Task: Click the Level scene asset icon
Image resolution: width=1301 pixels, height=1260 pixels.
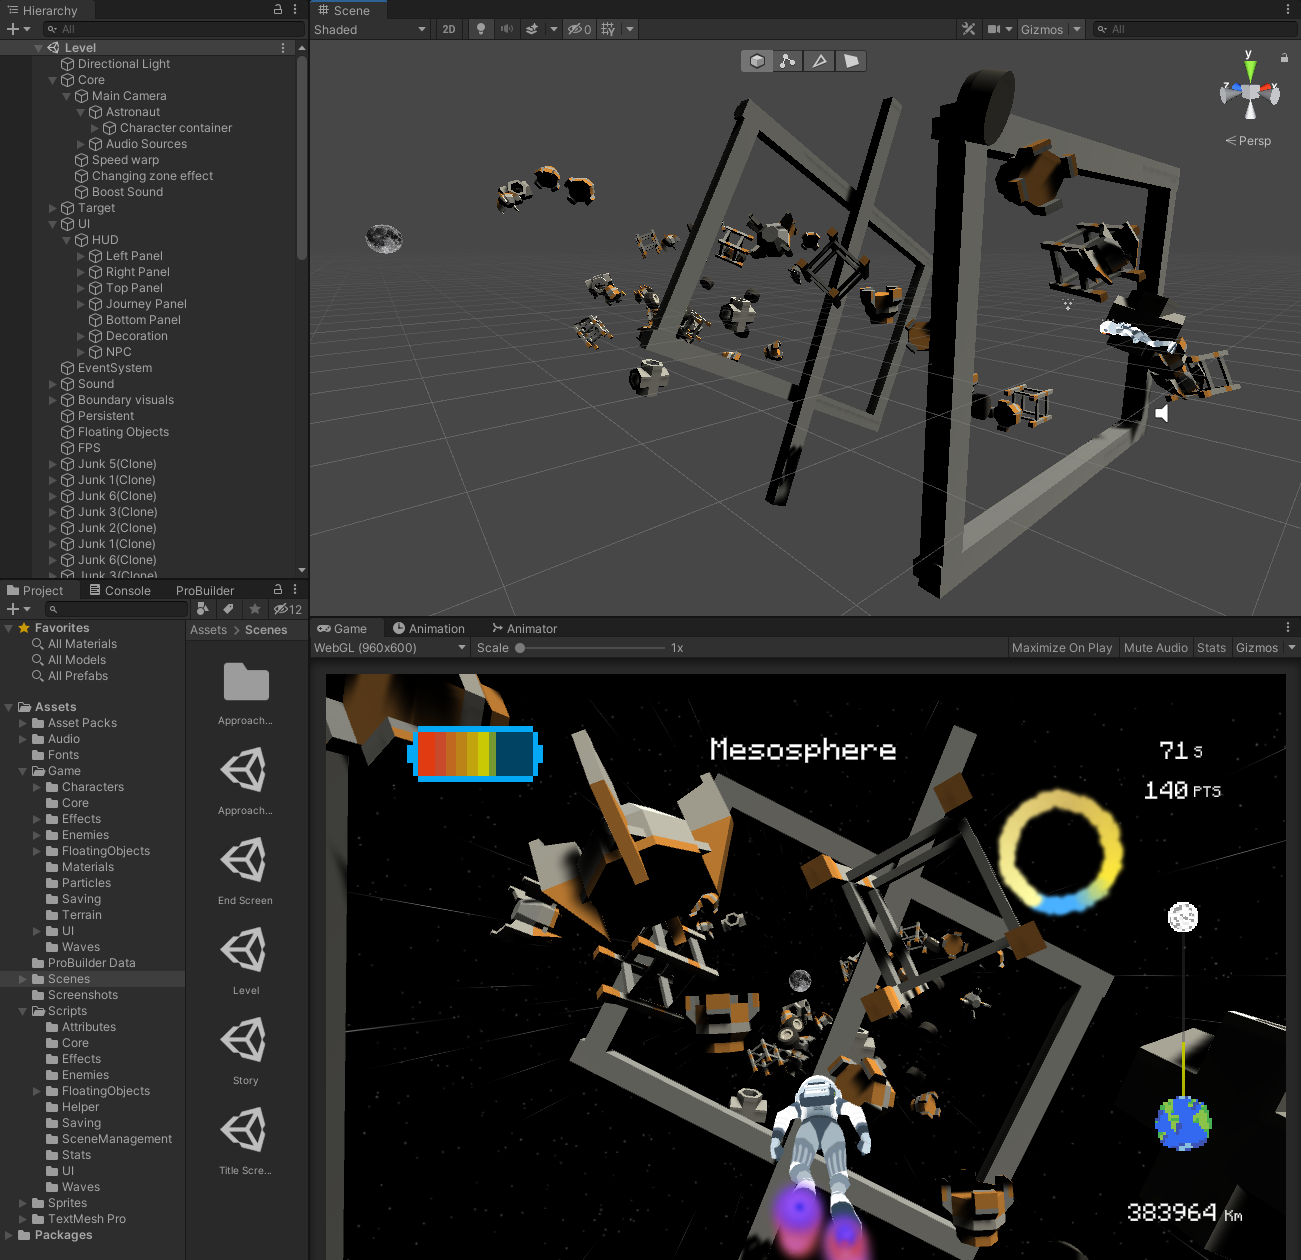Action: 245,950
